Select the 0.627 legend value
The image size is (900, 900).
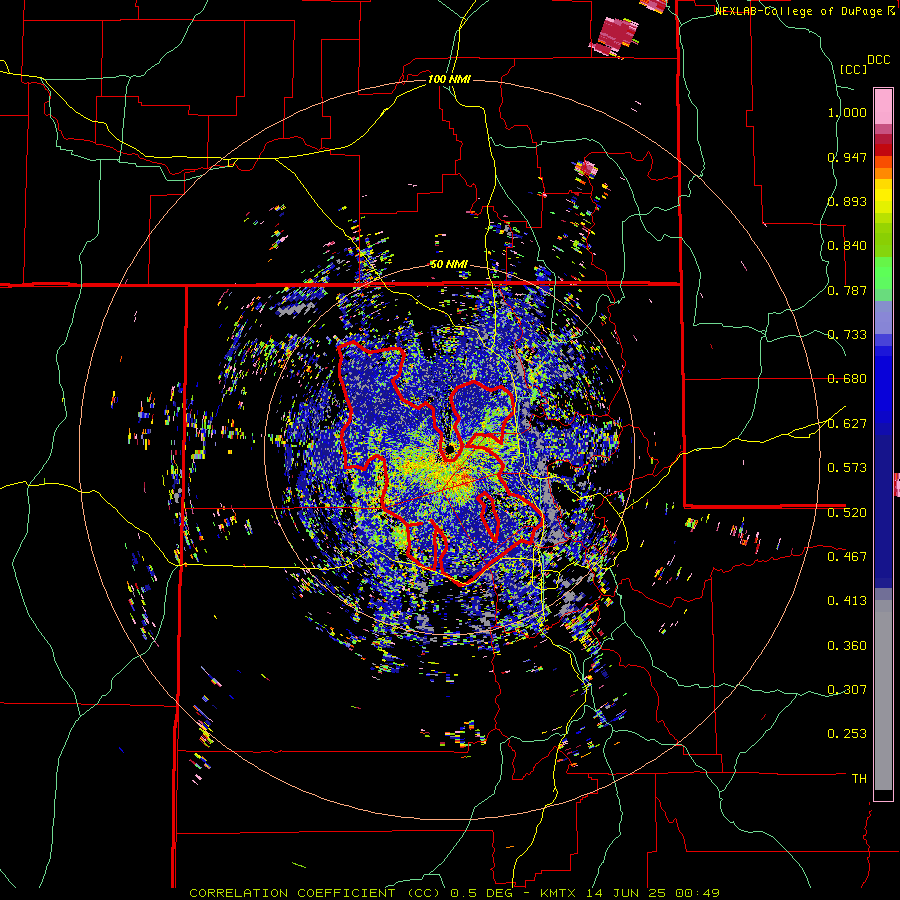coord(847,424)
